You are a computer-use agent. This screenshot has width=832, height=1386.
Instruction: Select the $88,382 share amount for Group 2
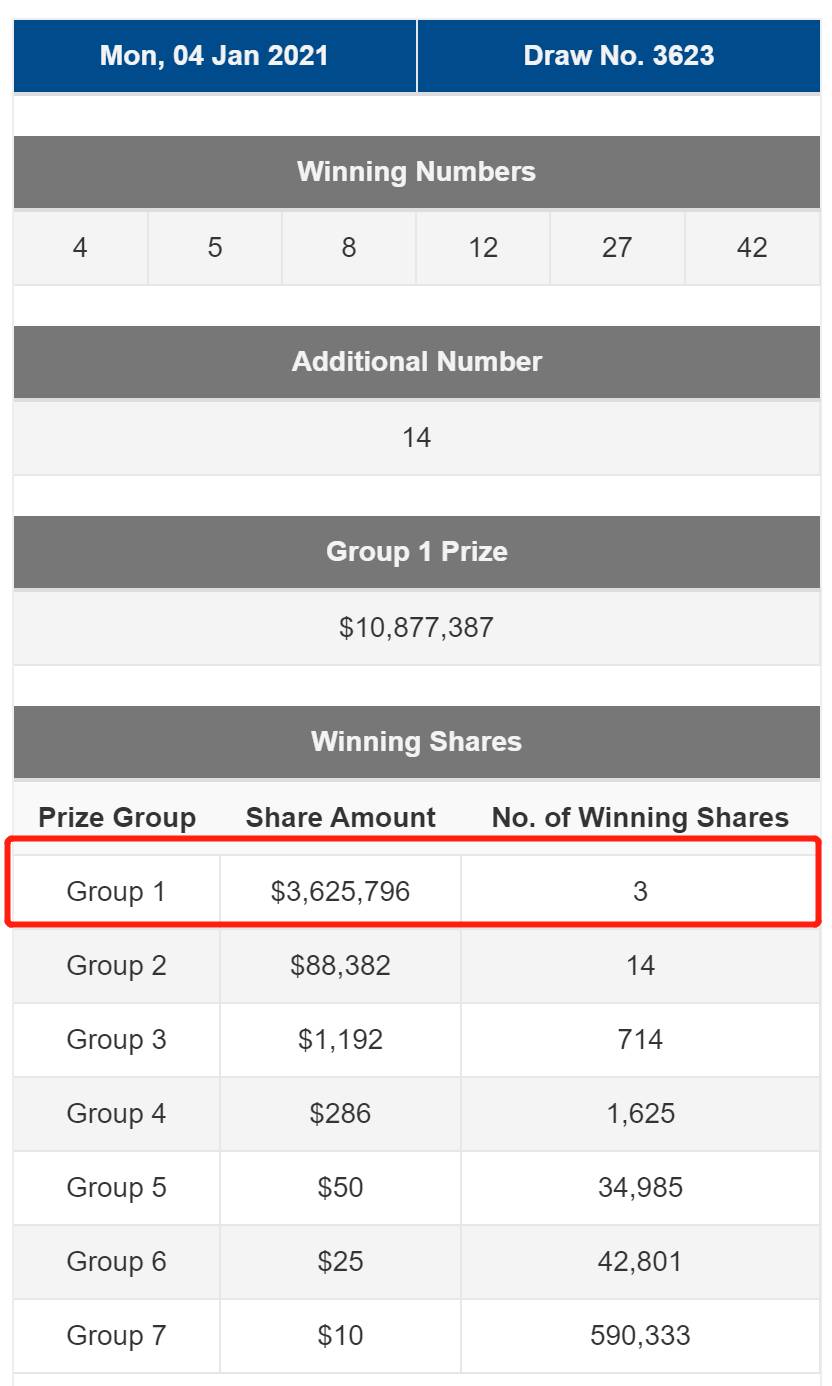(340, 966)
